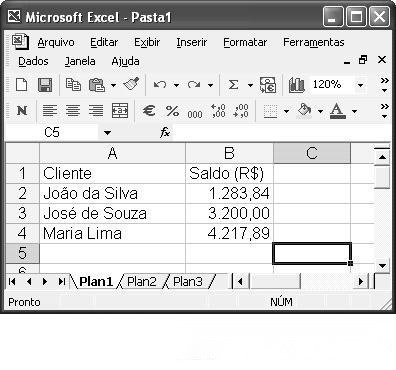The image size is (396, 370).
Task: Align text left
Action: click(50, 110)
